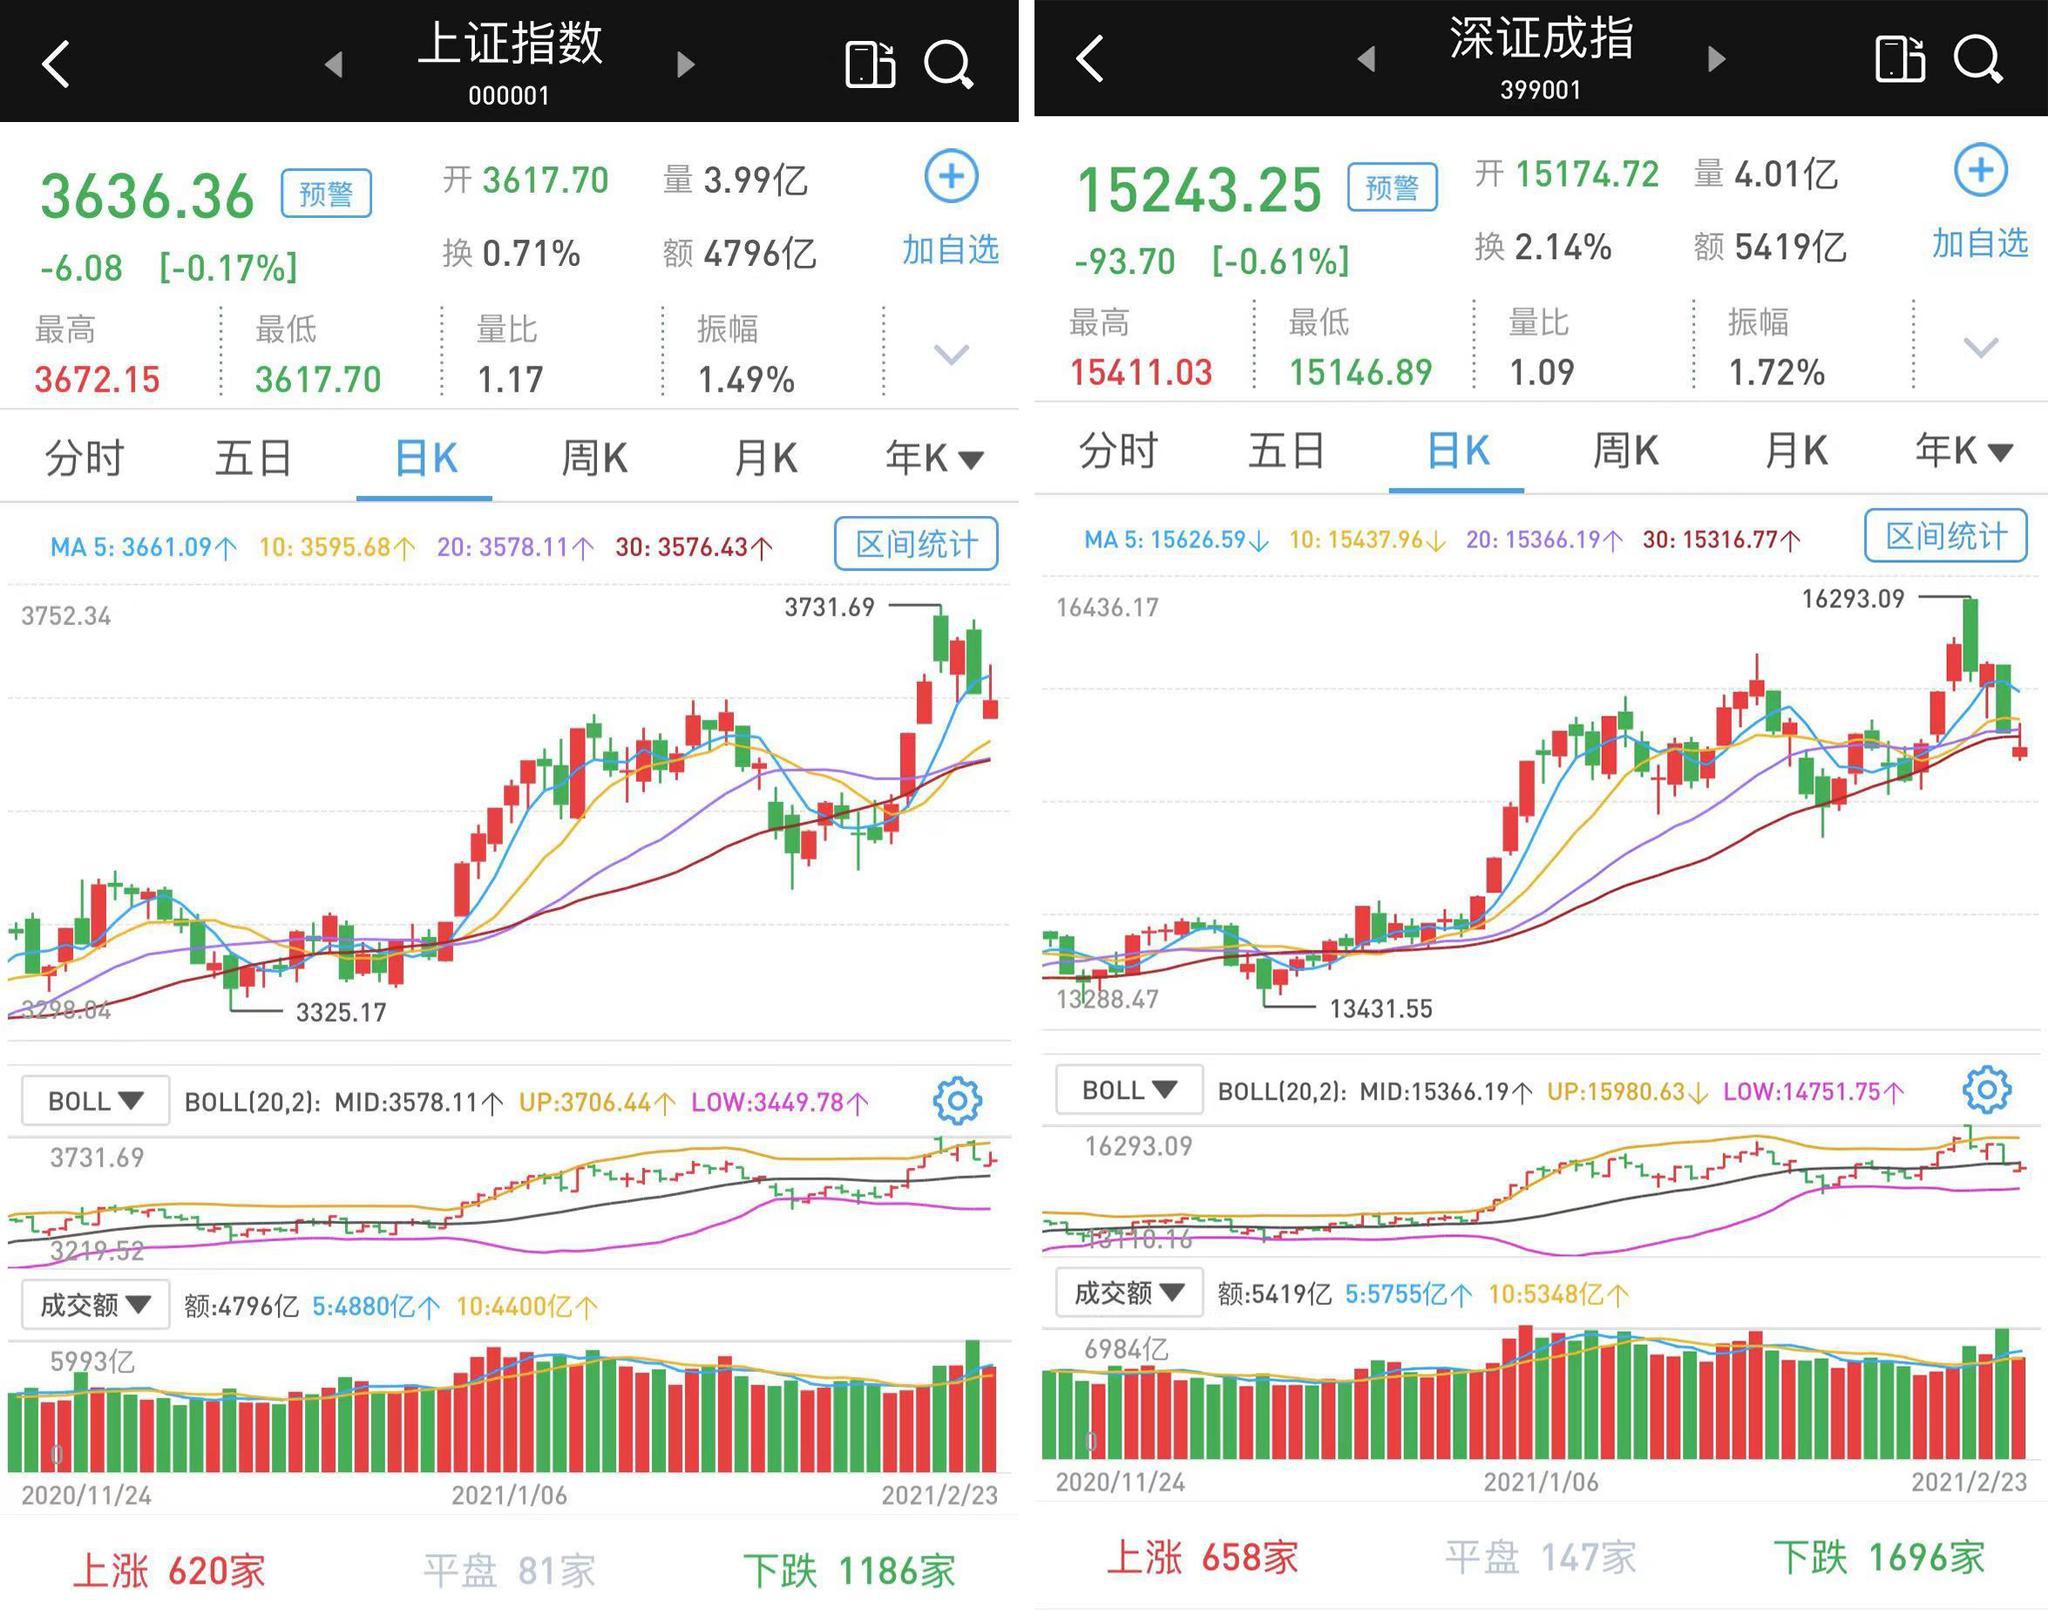Tap UP:3706.44 BOLL upper band value
The height and width of the screenshot is (1610, 2048).
point(596,1102)
